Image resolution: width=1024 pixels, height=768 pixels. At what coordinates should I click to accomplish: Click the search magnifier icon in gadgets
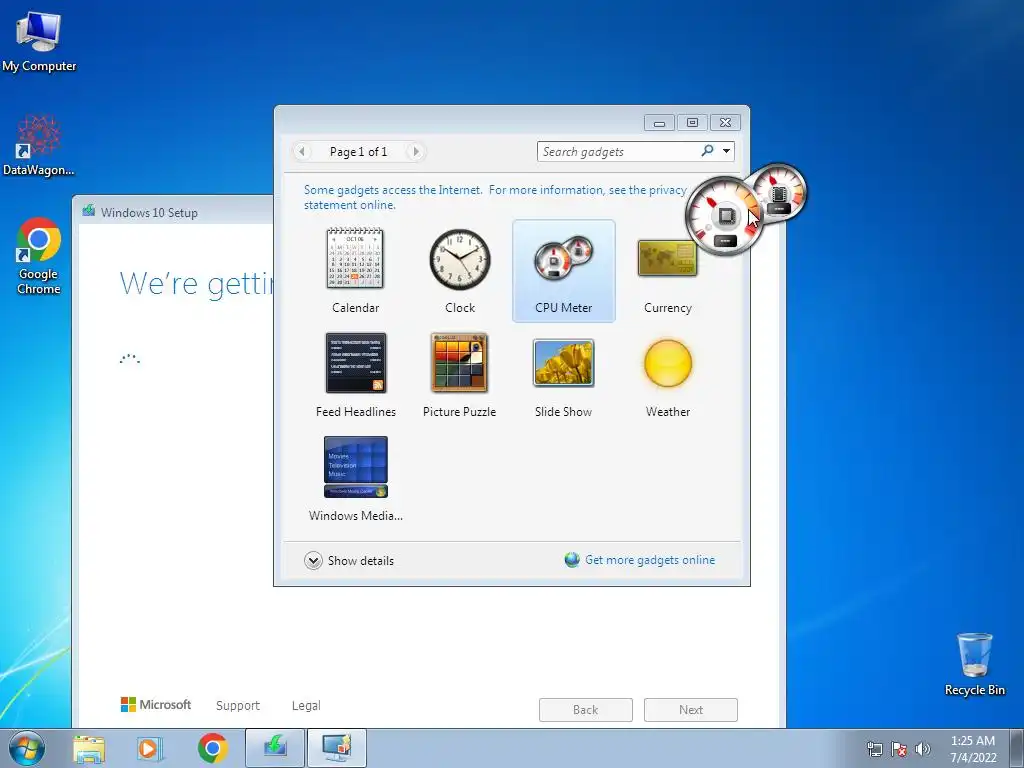click(x=707, y=151)
